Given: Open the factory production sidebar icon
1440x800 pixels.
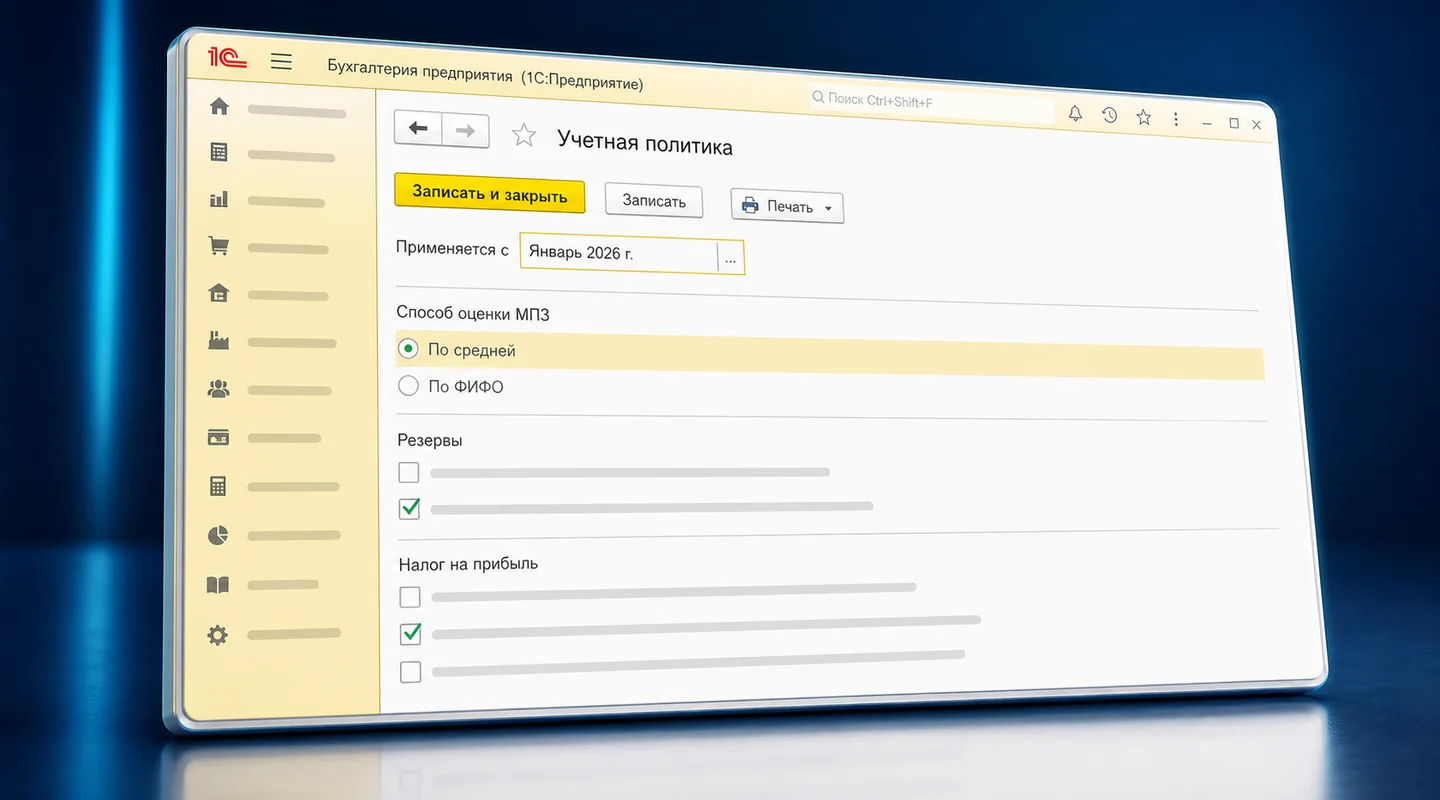Looking at the screenshot, I should tap(218, 340).
